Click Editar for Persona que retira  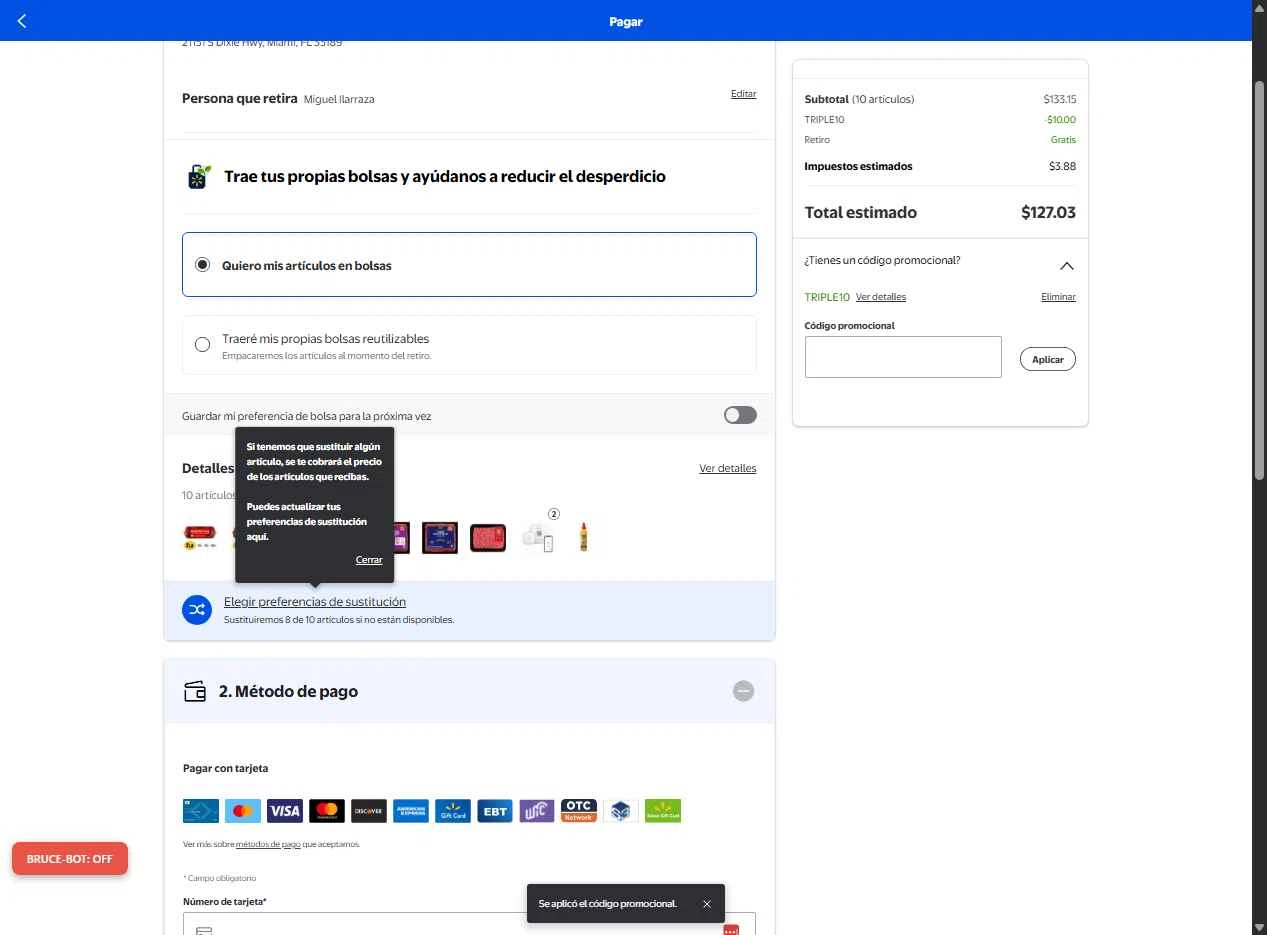coord(743,94)
